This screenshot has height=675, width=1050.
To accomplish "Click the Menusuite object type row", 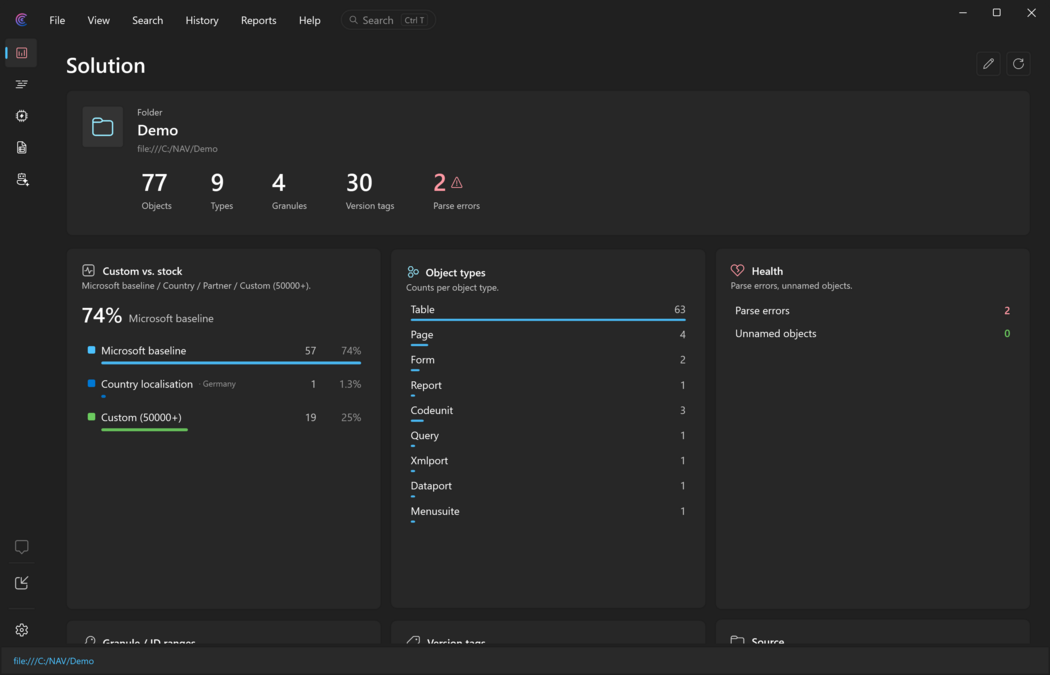I will (x=548, y=513).
